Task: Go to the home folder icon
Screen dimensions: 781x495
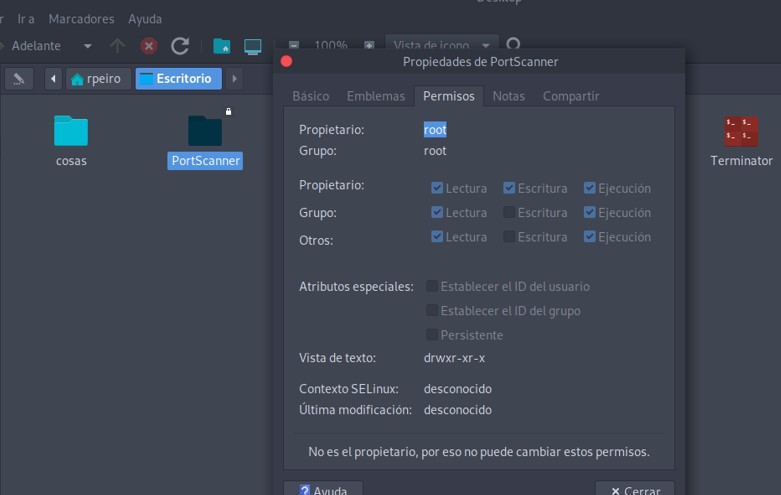Action: coord(222,46)
